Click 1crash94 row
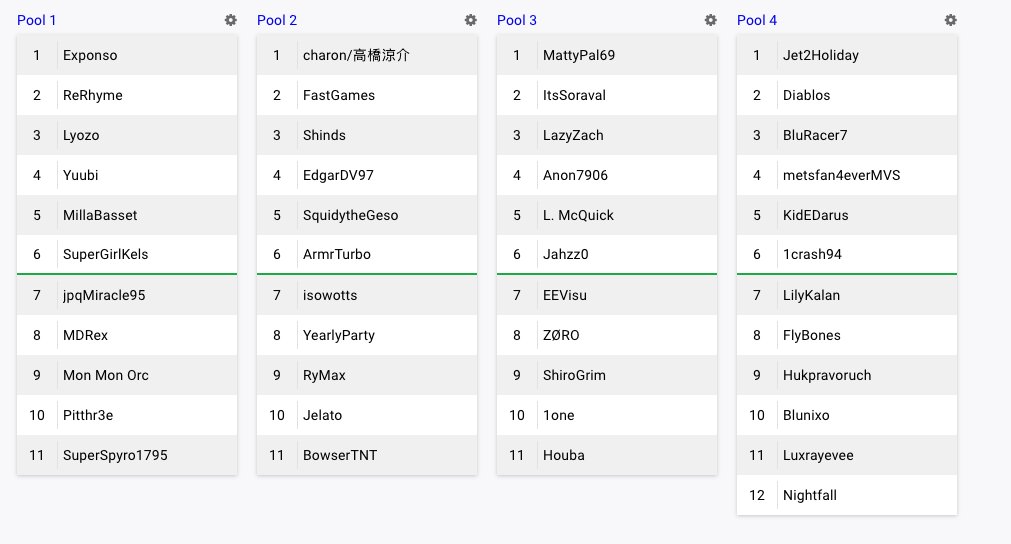 (847, 255)
